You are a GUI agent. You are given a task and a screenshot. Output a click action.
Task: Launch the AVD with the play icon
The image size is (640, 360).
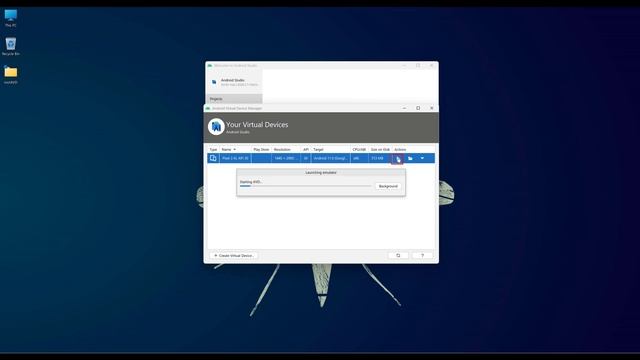pos(398,158)
